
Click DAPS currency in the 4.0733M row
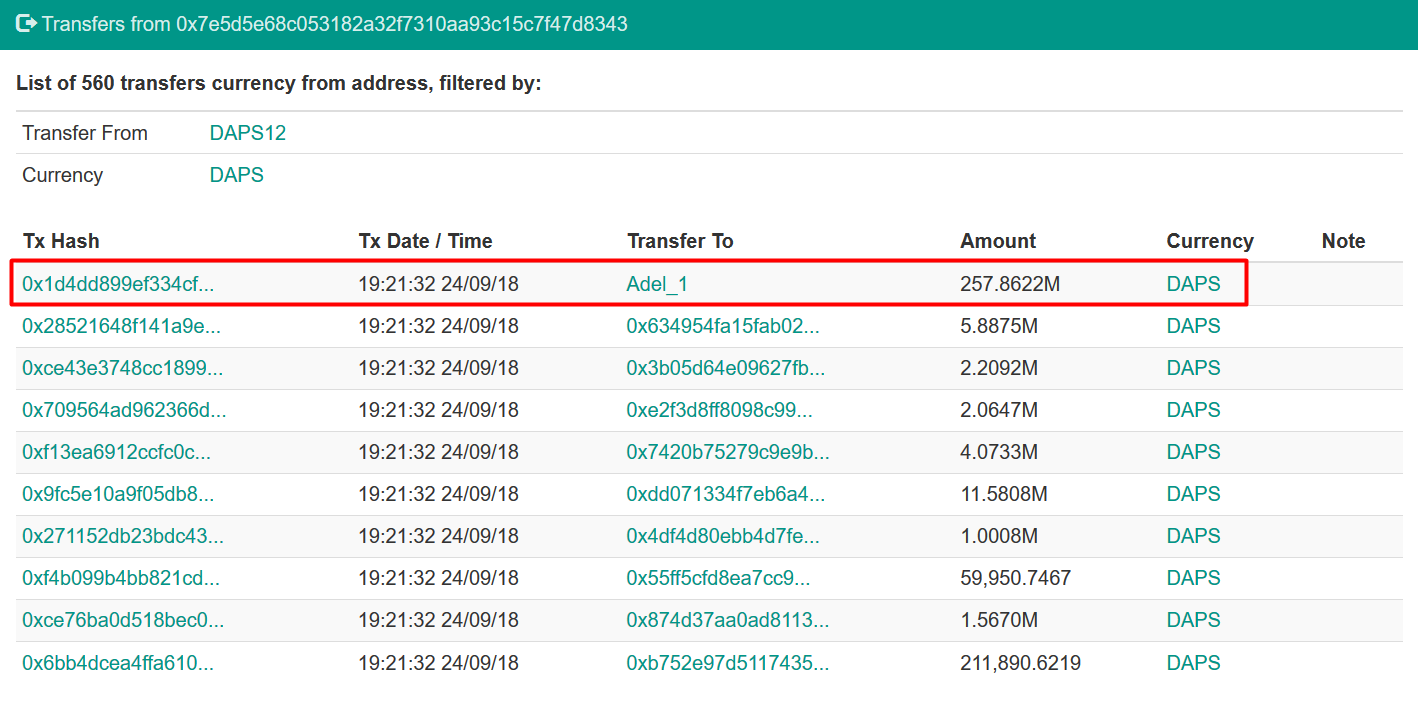coord(1194,452)
